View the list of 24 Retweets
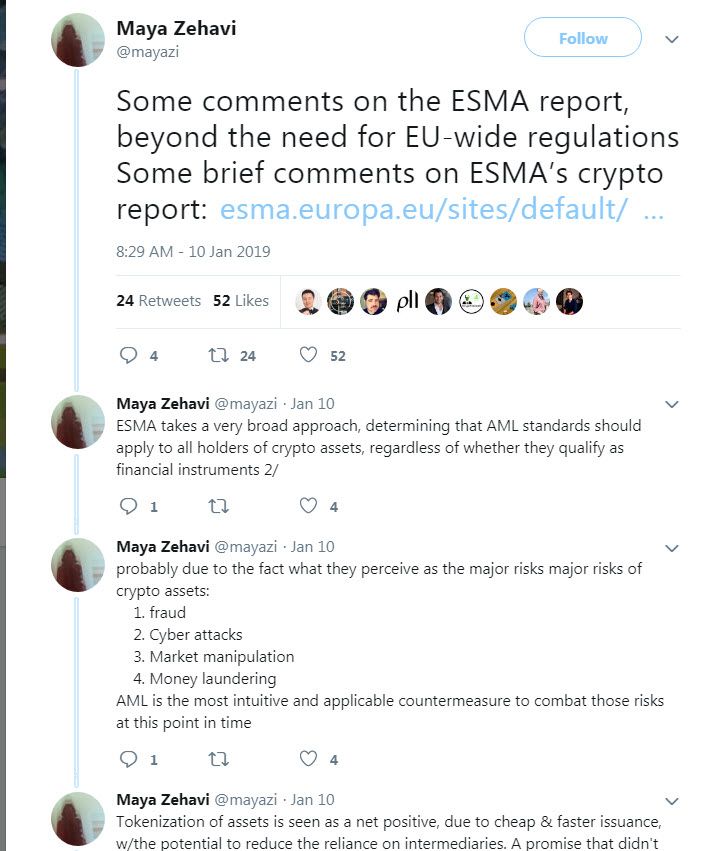 pos(158,300)
